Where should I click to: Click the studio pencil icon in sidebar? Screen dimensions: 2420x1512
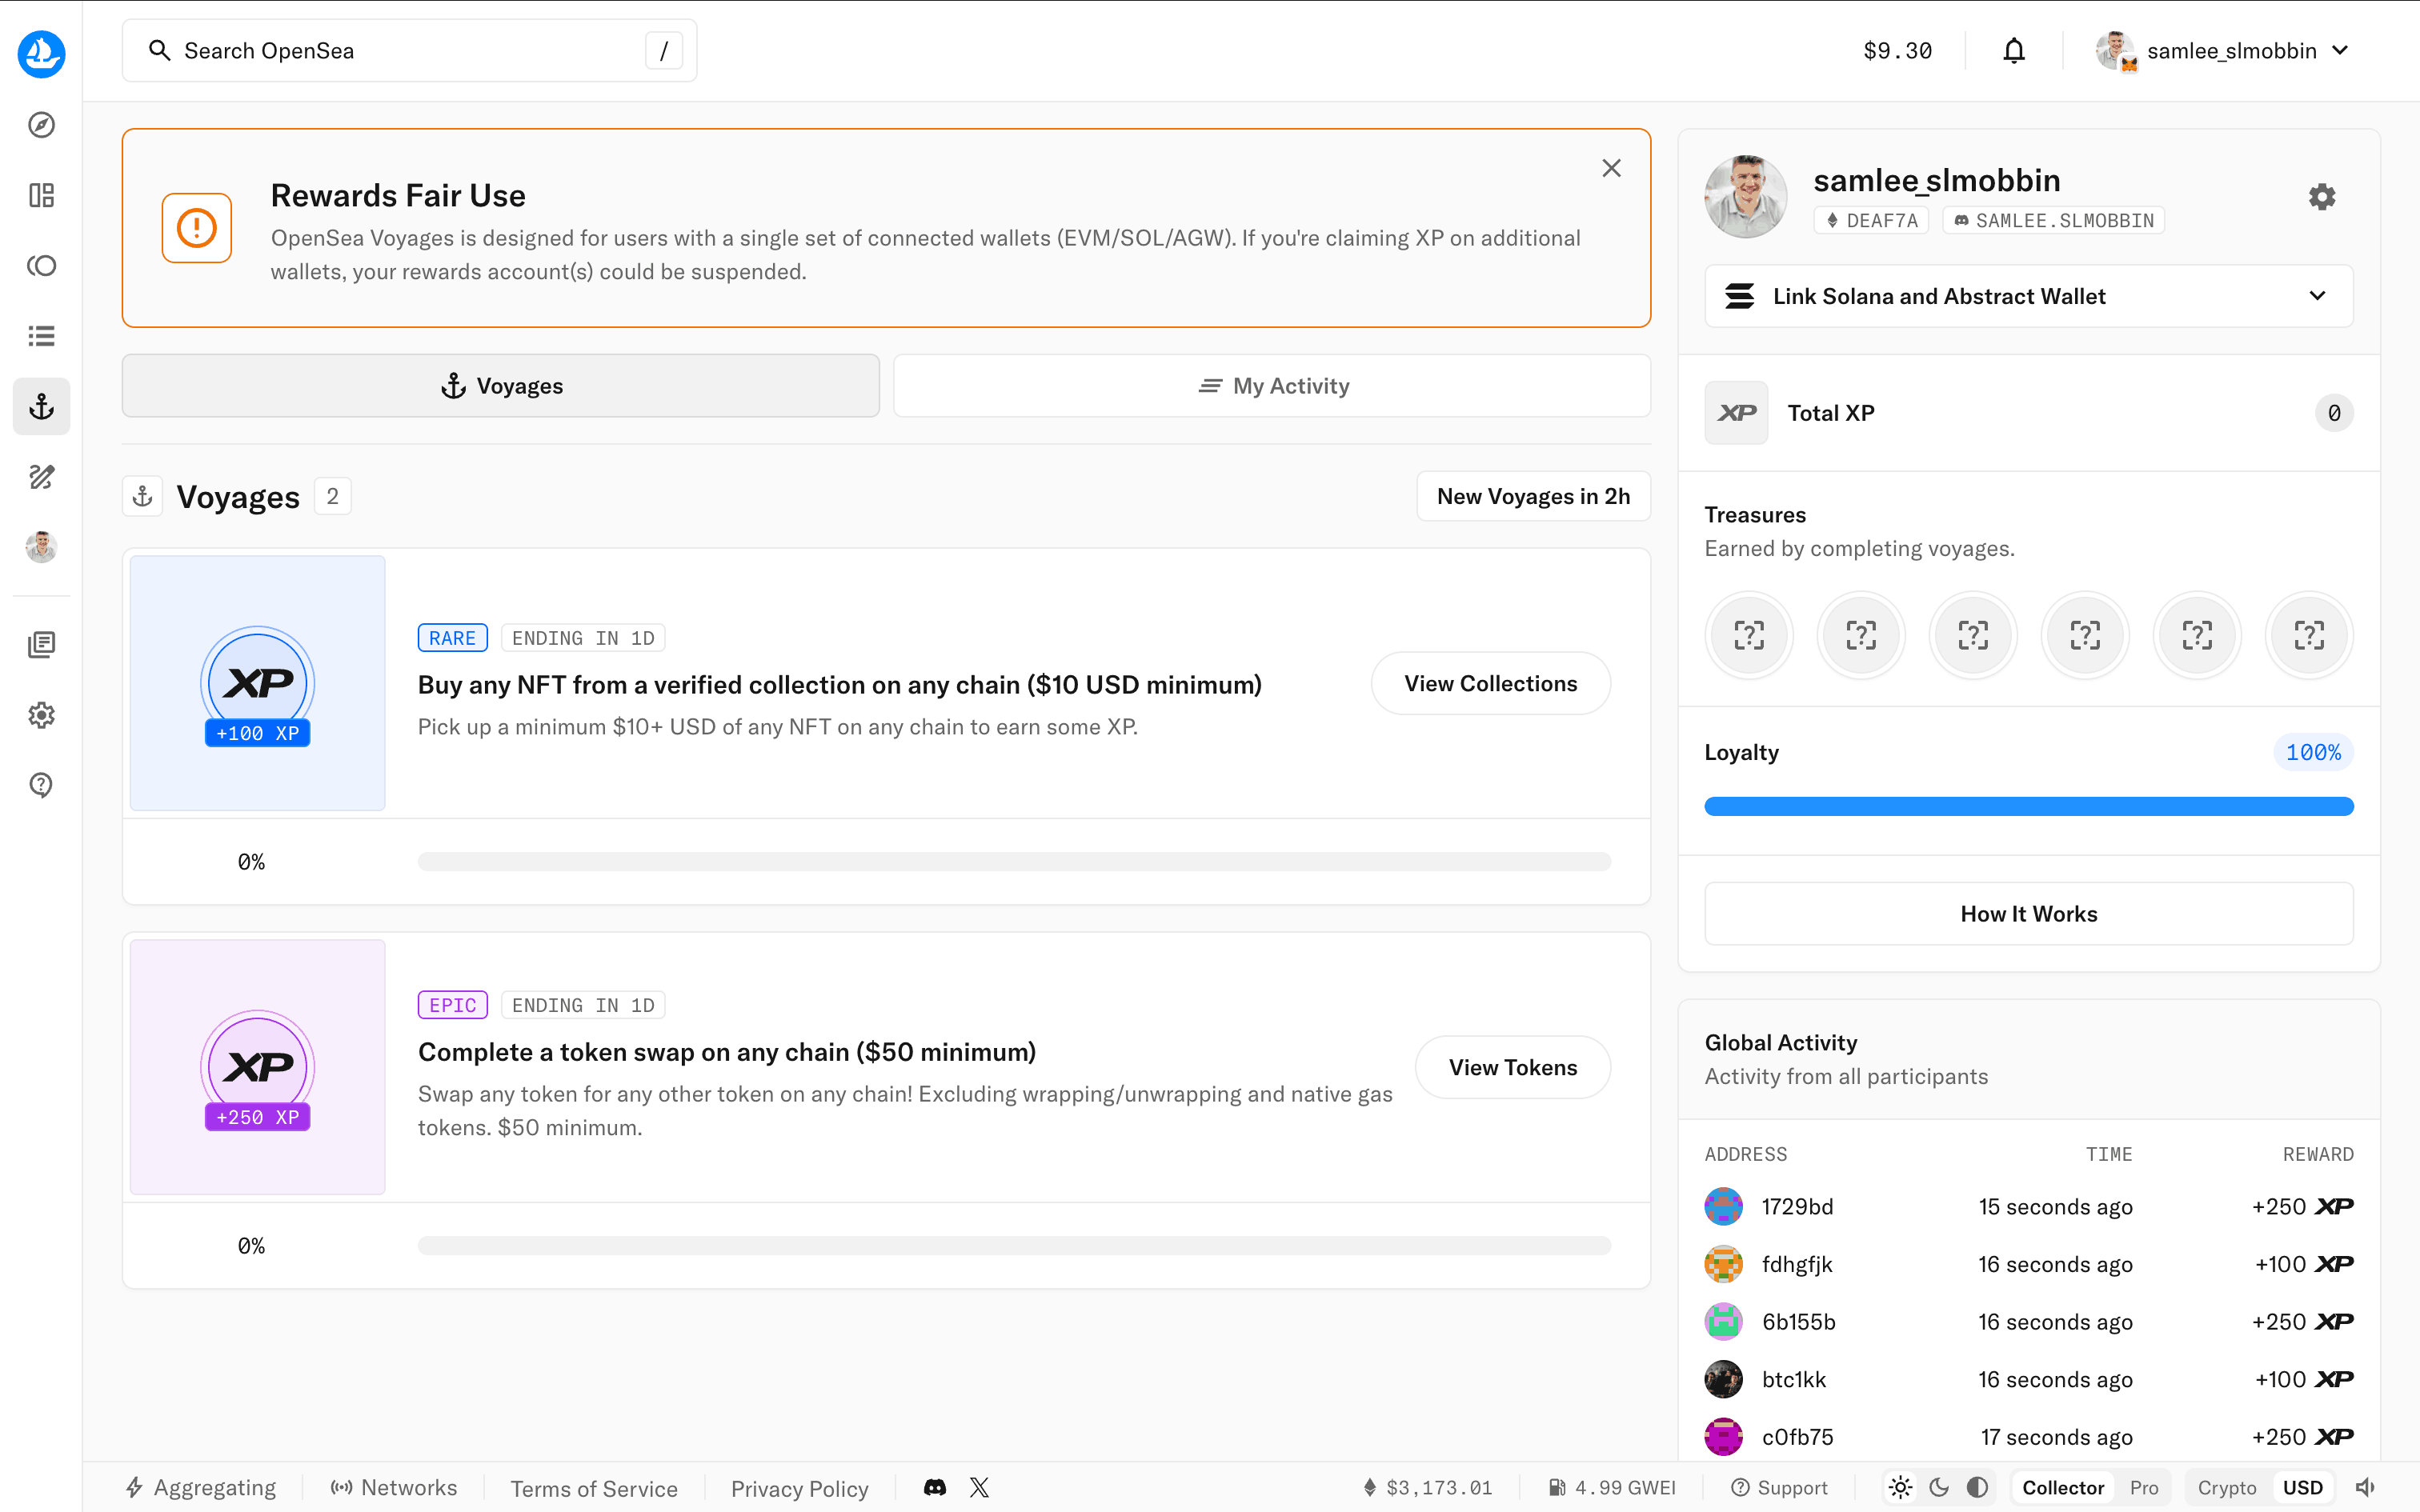[41, 477]
